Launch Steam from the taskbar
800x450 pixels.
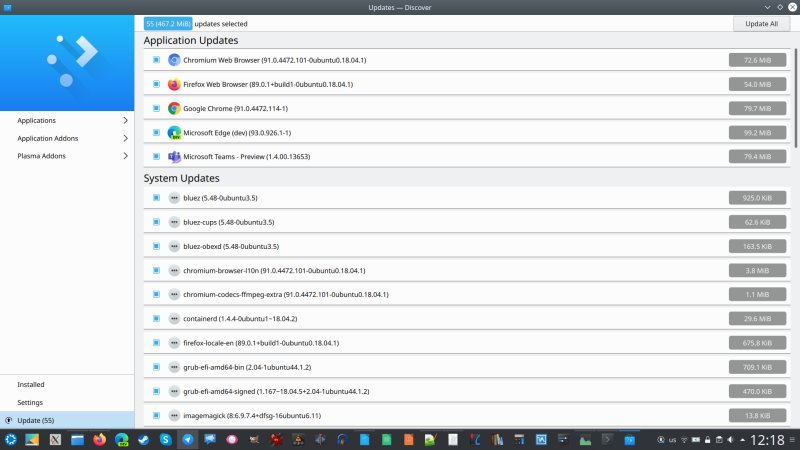(143, 439)
